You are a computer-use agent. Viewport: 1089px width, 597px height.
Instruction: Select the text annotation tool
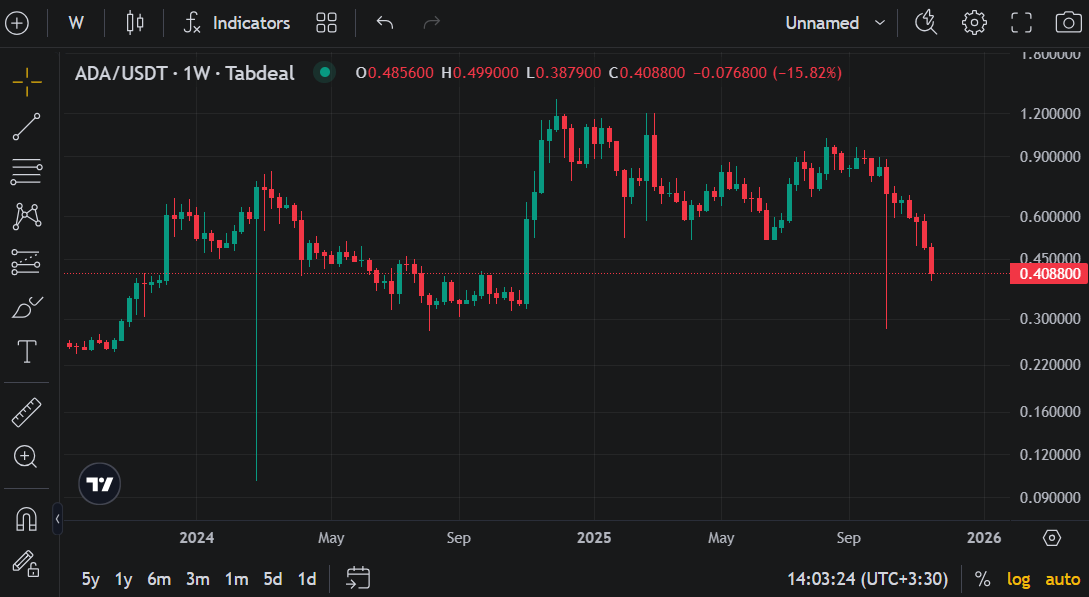coord(27,352)
